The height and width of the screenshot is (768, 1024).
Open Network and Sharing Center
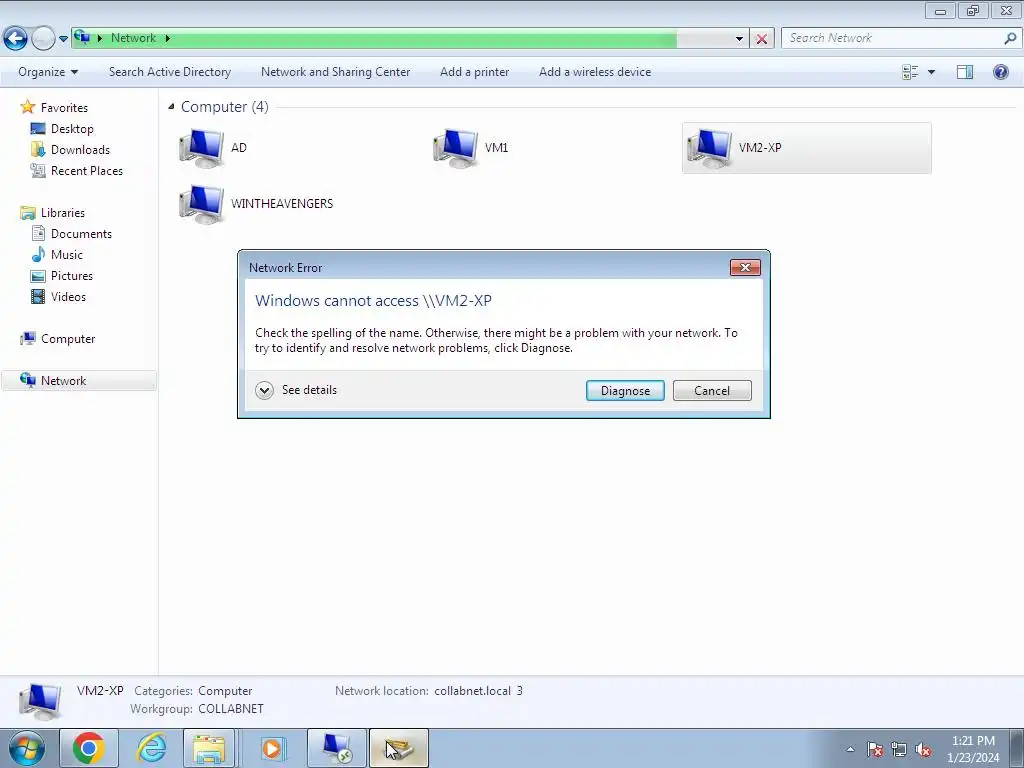[336, 72]
